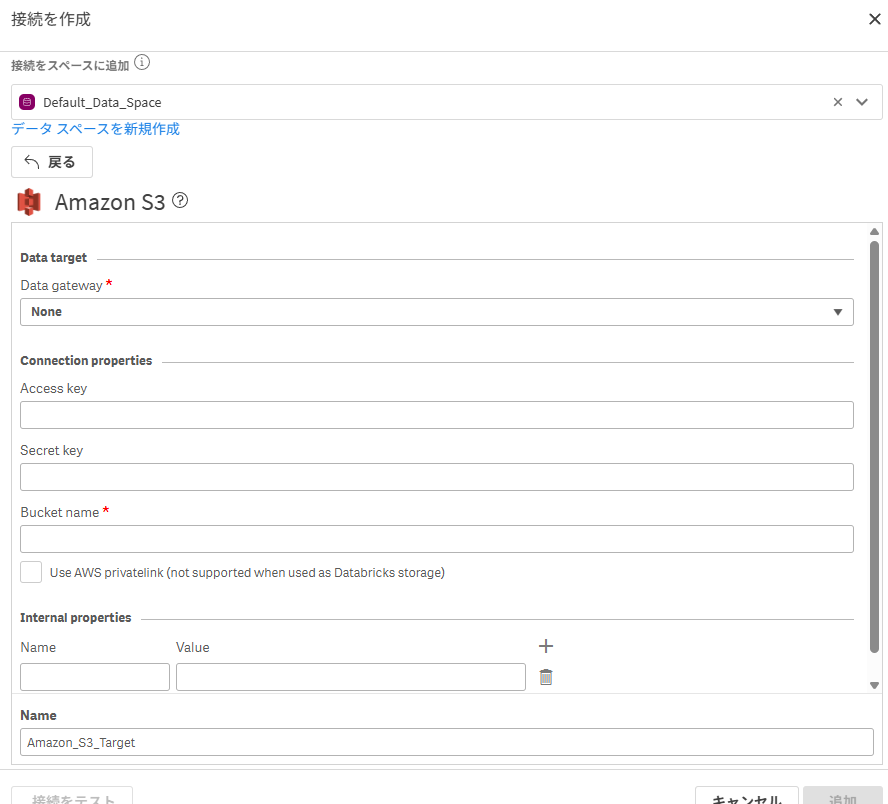888x804 pixels.
Task: Edit connection name Amazon_S3_Target
Action: (x=447, y=742)
